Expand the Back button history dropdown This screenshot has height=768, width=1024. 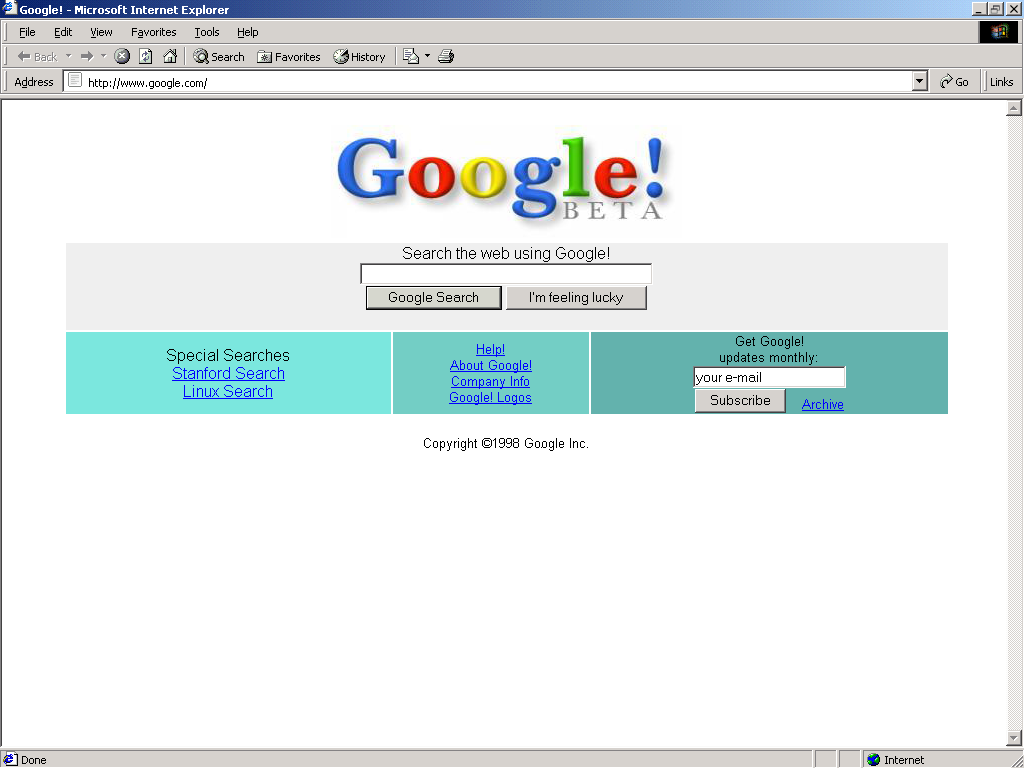(x=68, y=56)
